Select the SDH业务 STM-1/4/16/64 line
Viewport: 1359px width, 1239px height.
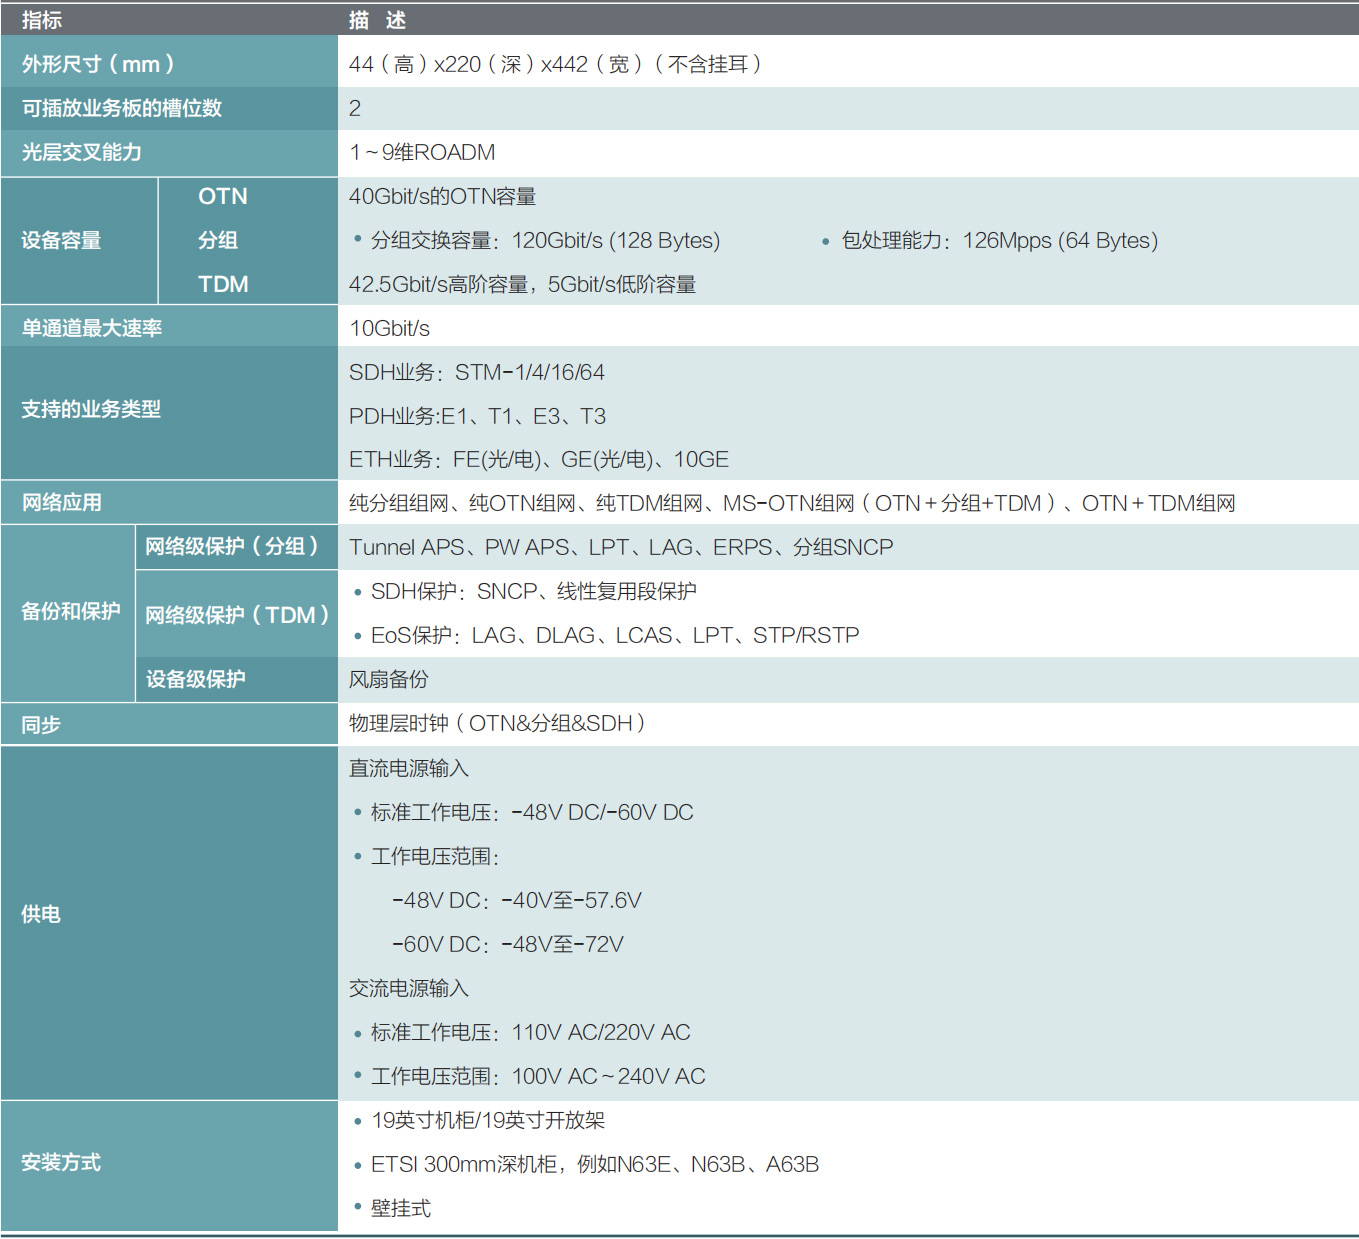[x=476, y=372]
